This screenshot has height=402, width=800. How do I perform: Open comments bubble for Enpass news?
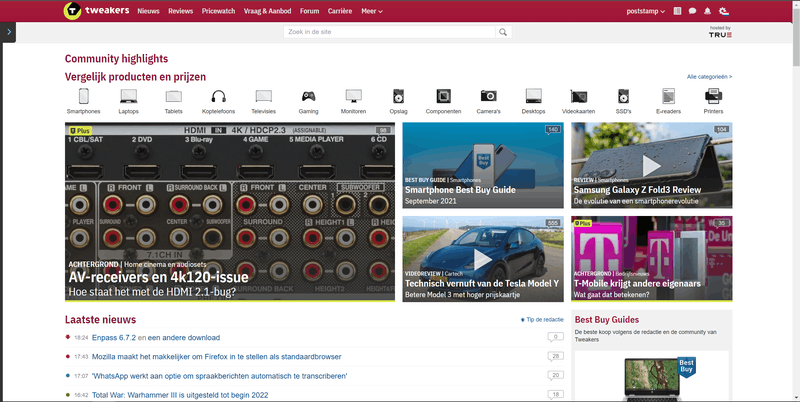(x=556, y=337)
